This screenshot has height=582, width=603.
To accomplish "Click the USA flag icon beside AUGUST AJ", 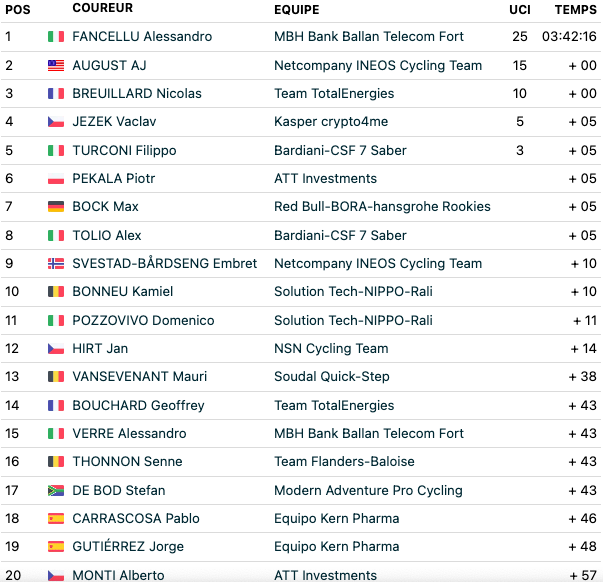I will pyautogui.click(x=56, y=65).
